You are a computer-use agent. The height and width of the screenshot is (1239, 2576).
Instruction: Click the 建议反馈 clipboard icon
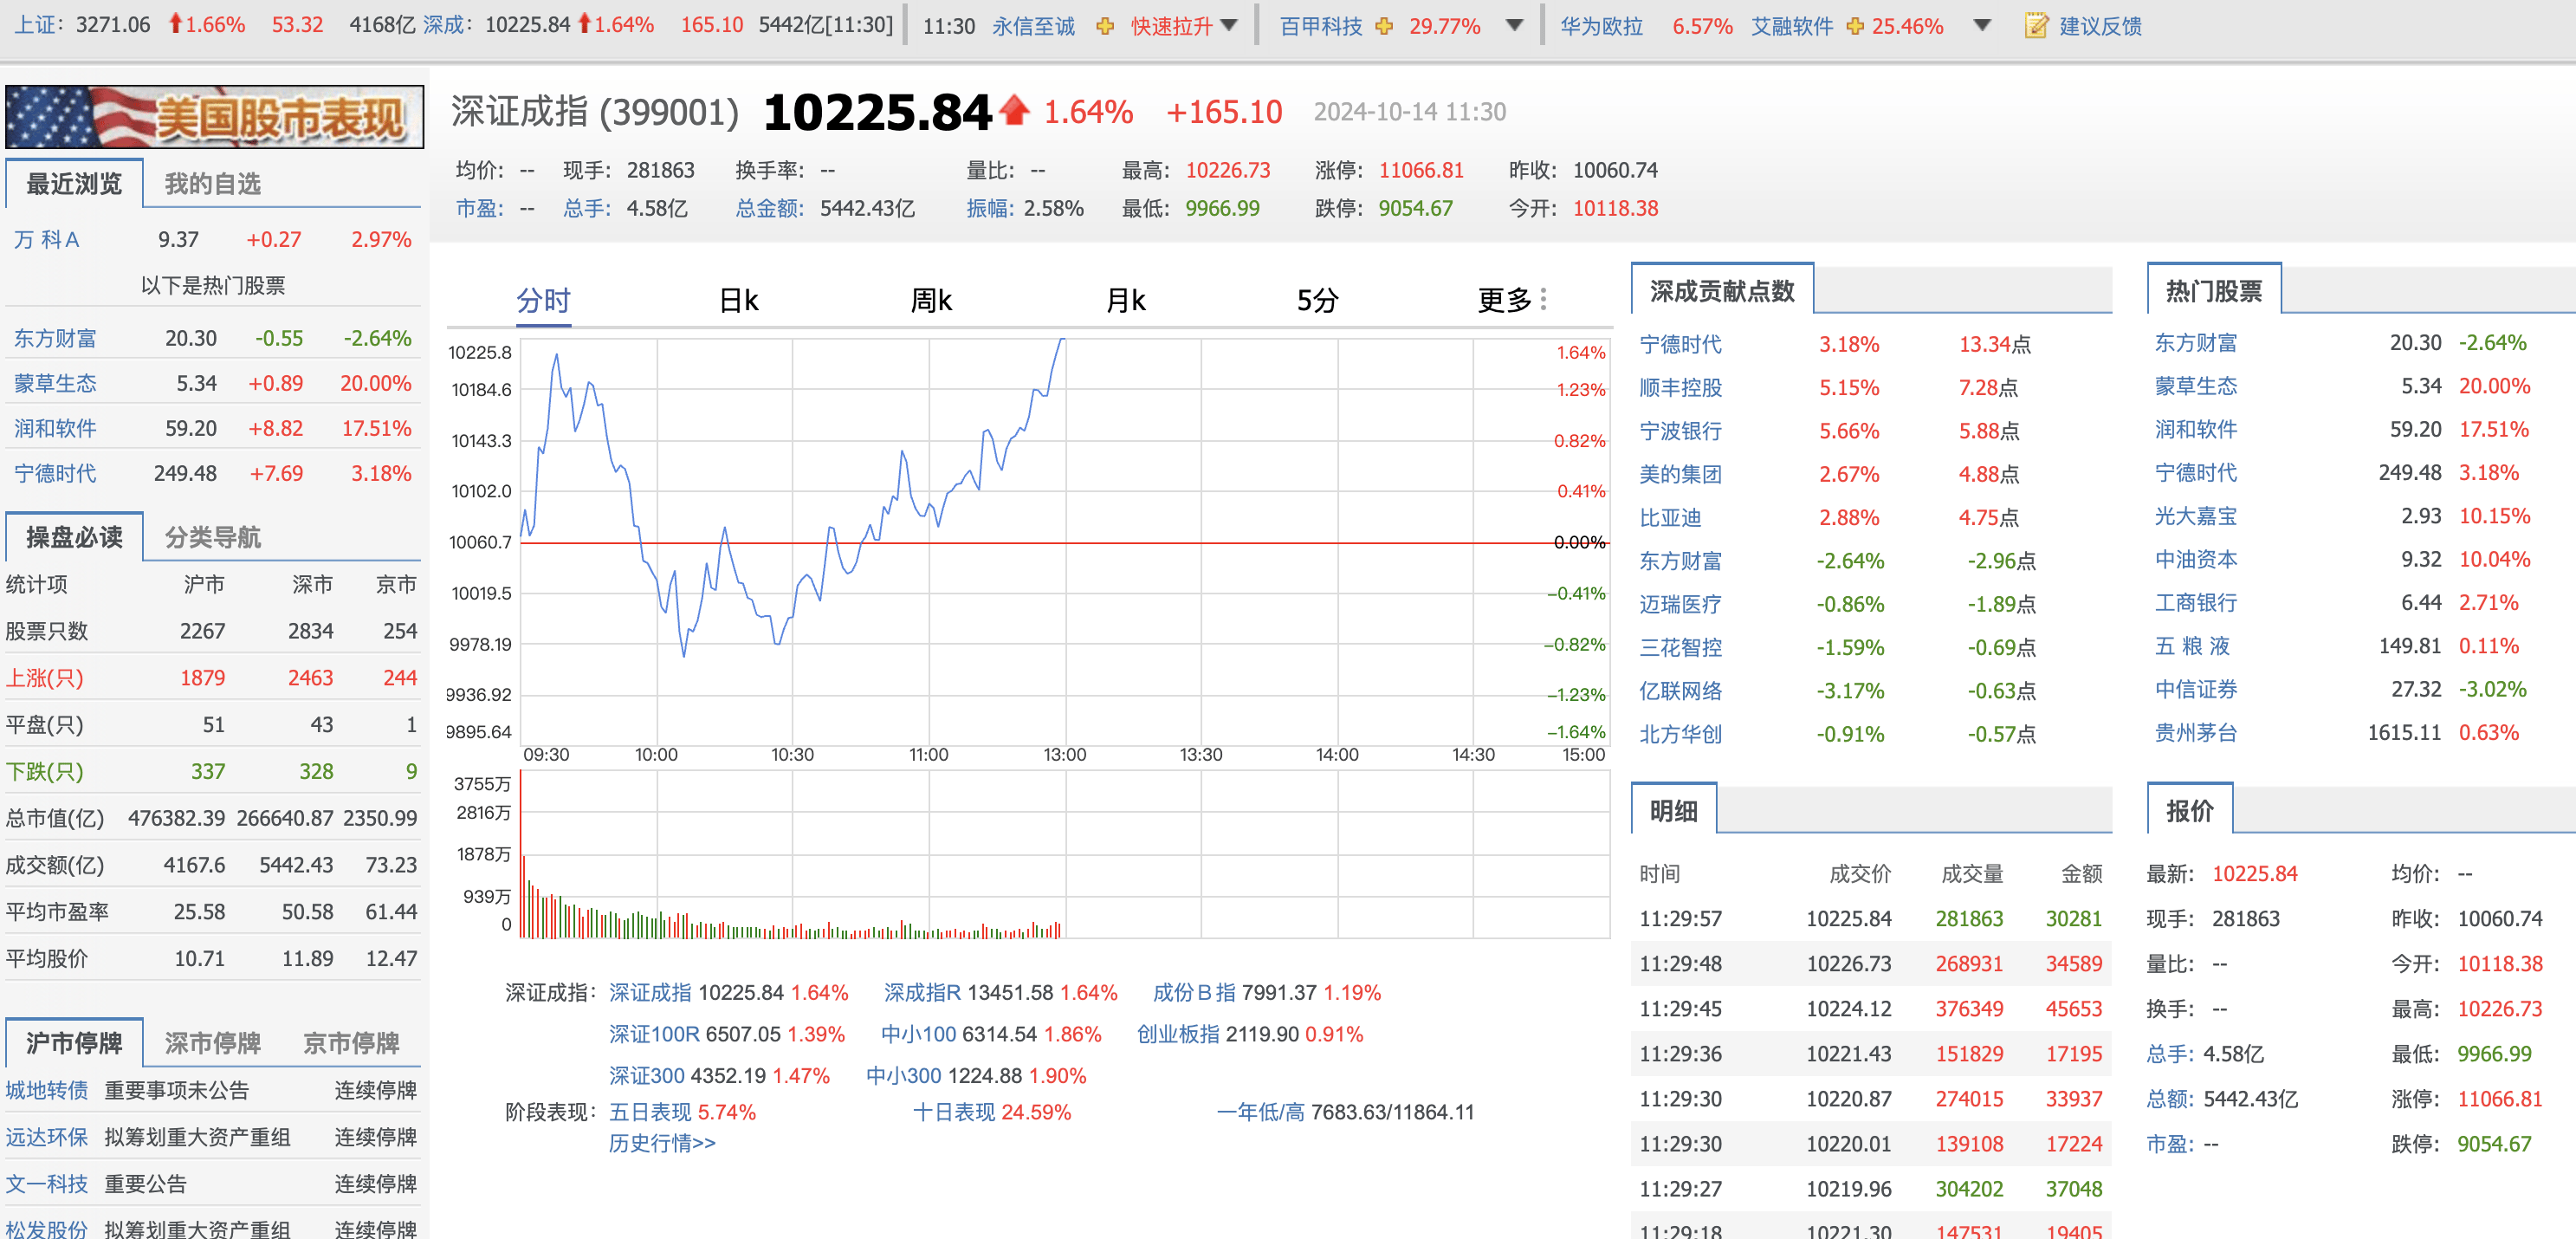coord(2037,27)
